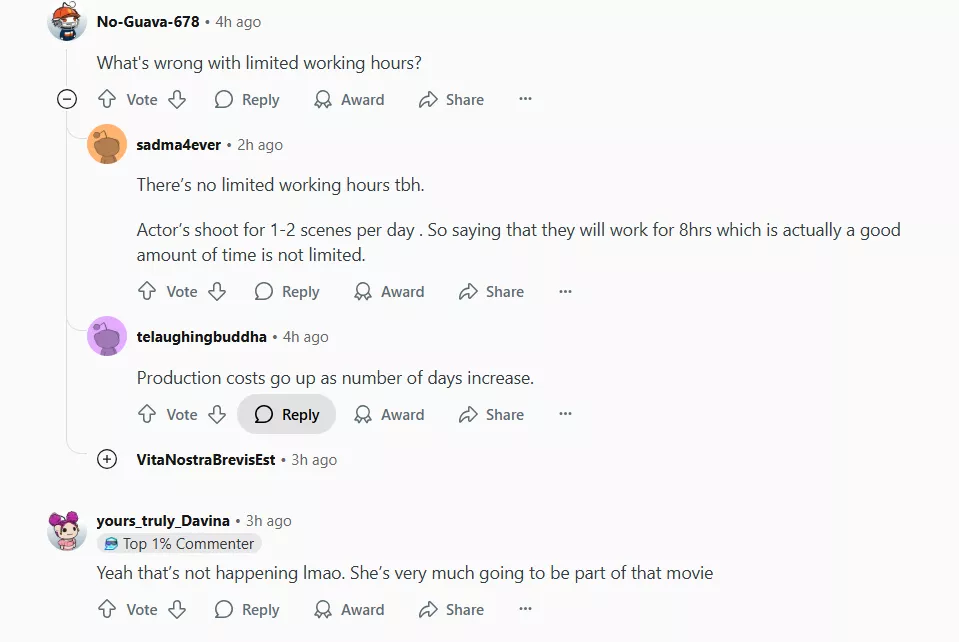Open sadma4ever's user profile link
Viewport: 959px width, 642px height.
[x=178, y=145]
